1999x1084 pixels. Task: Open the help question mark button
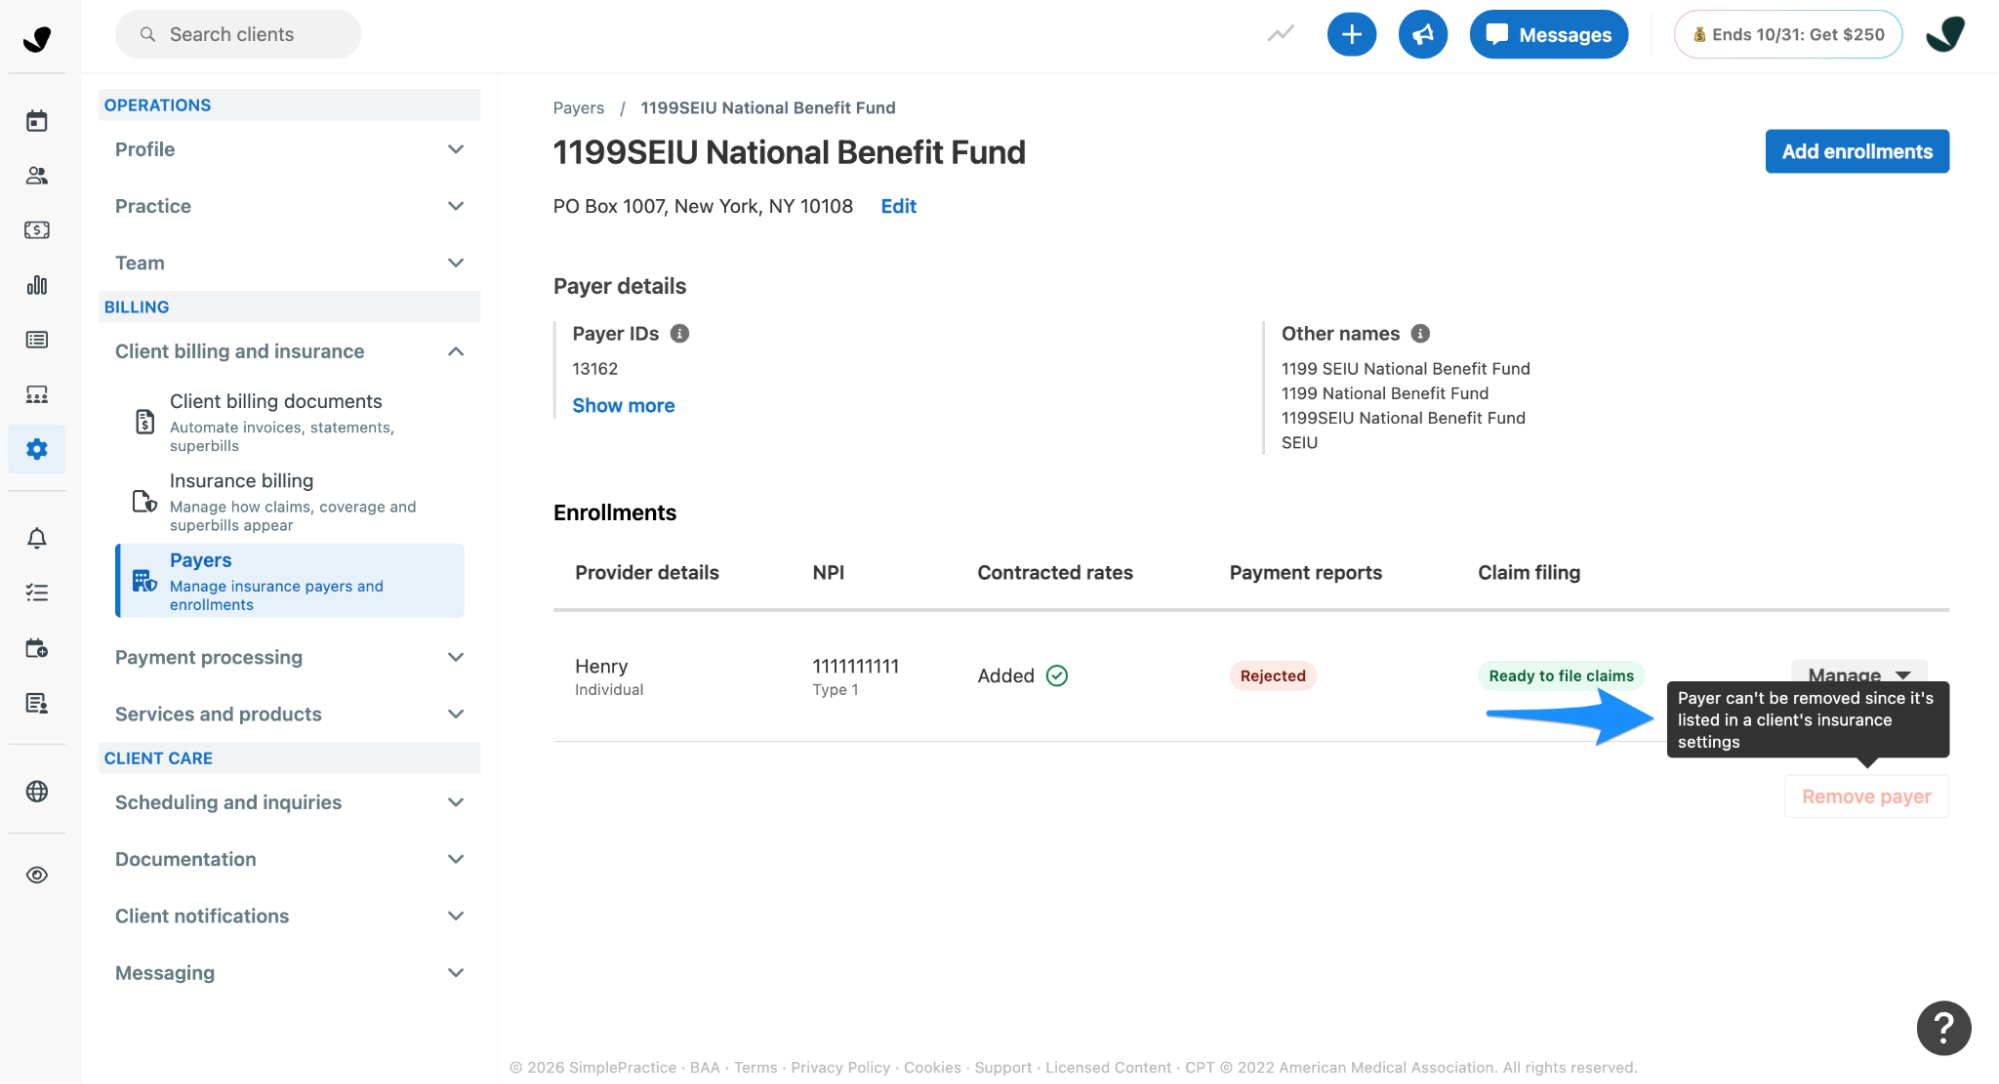1943,1027
